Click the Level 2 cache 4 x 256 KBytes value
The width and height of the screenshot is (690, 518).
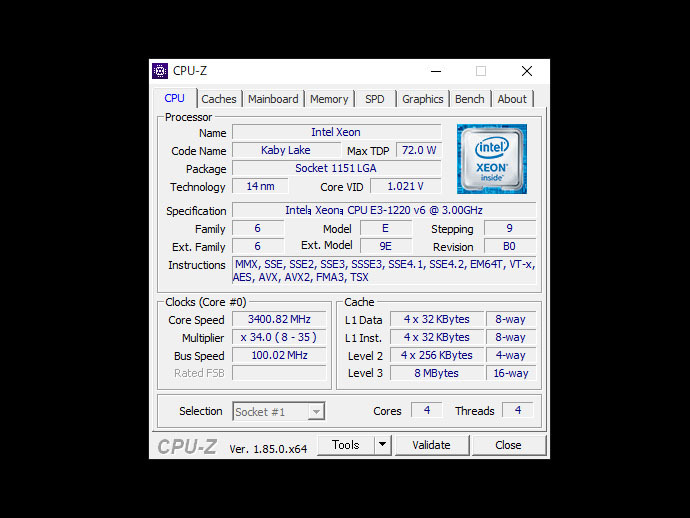(437, 355)
